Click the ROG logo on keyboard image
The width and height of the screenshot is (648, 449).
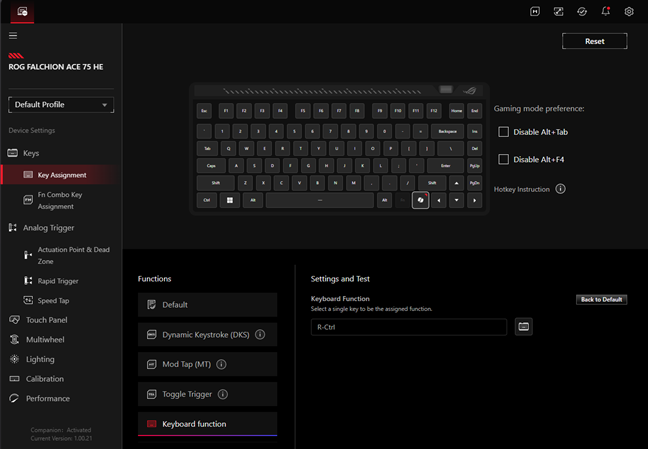coord(470,90)
